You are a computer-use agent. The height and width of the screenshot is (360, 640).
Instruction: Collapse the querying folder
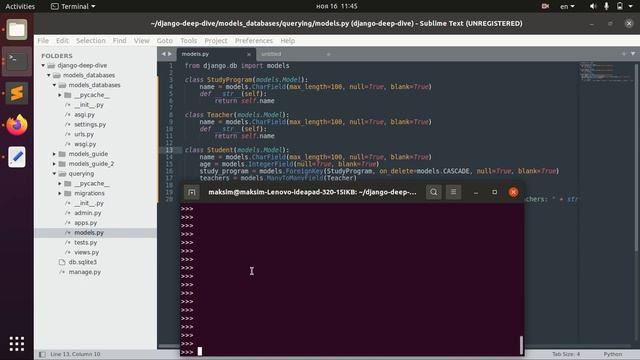pos(54,173)
